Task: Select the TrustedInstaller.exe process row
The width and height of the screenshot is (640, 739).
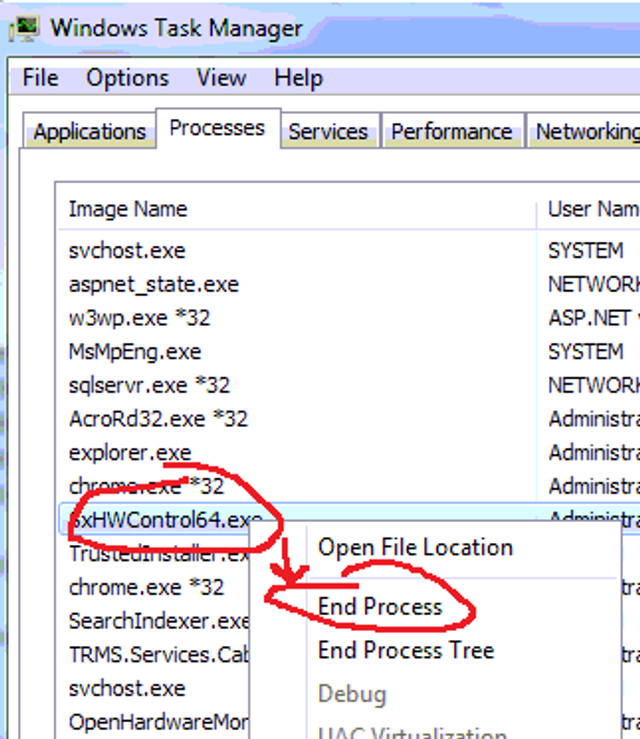Action: 159,554
